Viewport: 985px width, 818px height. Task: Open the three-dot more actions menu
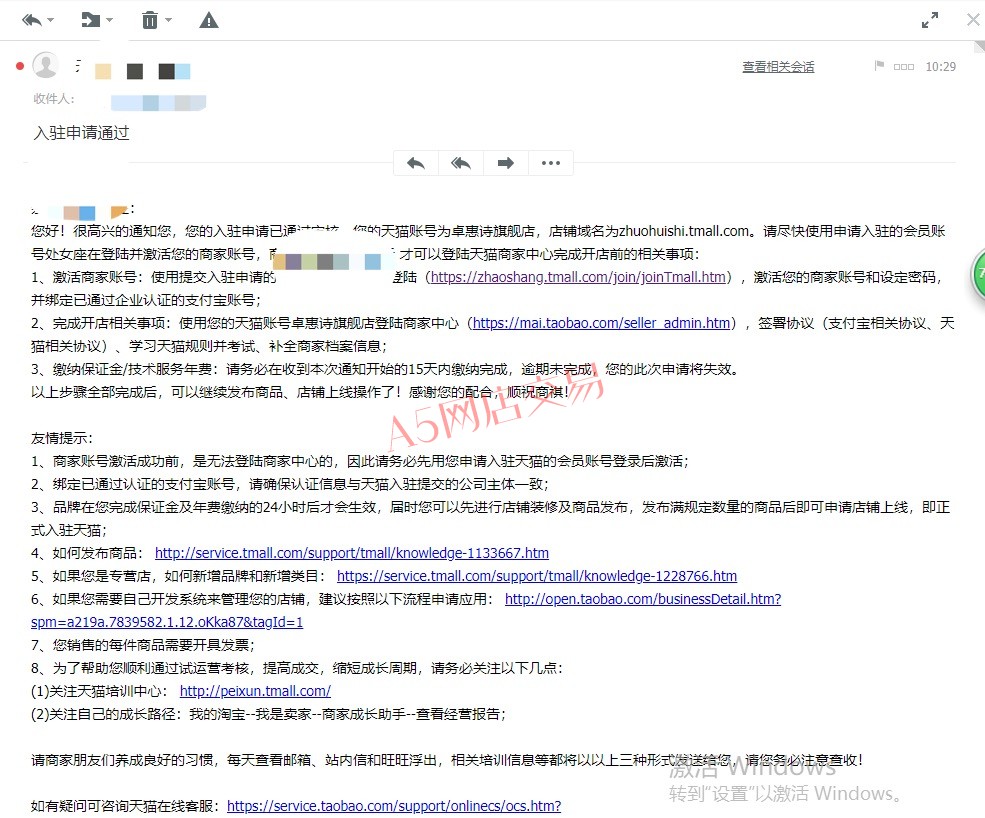coord(551,163)
